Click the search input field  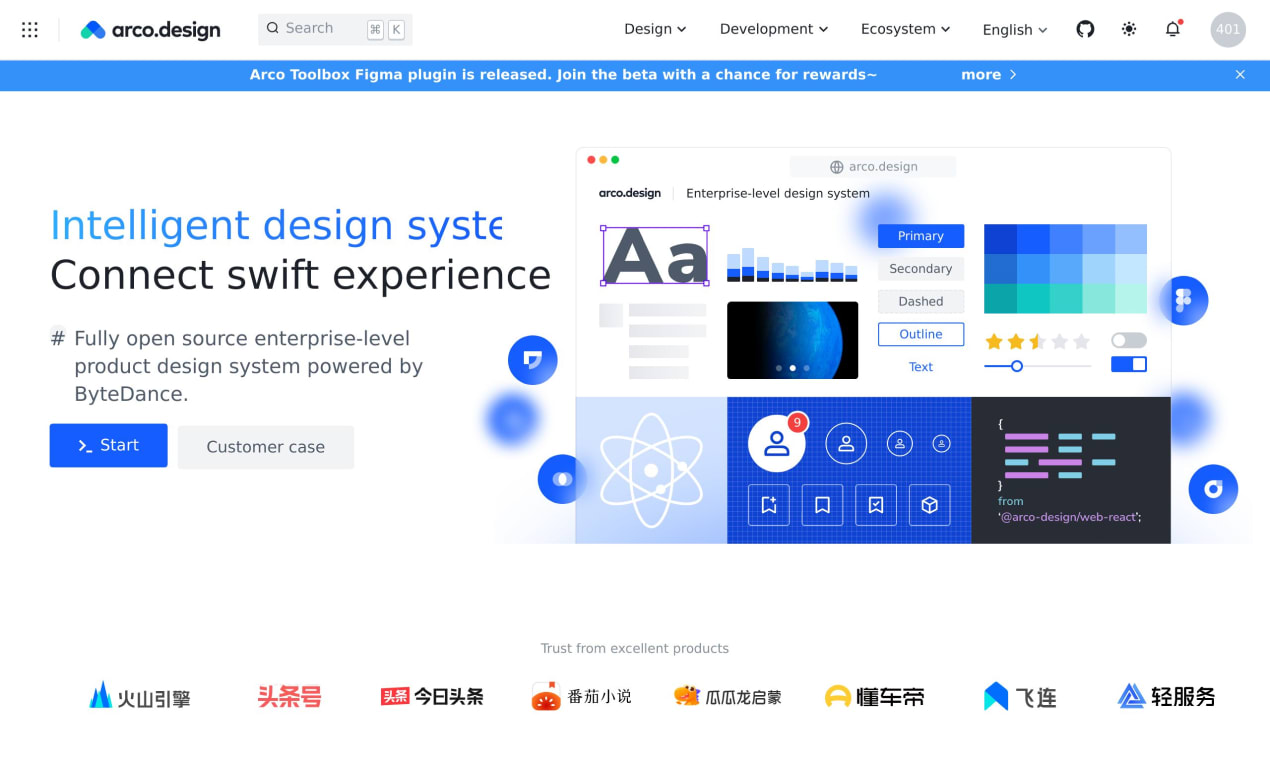tap(335, 29)
